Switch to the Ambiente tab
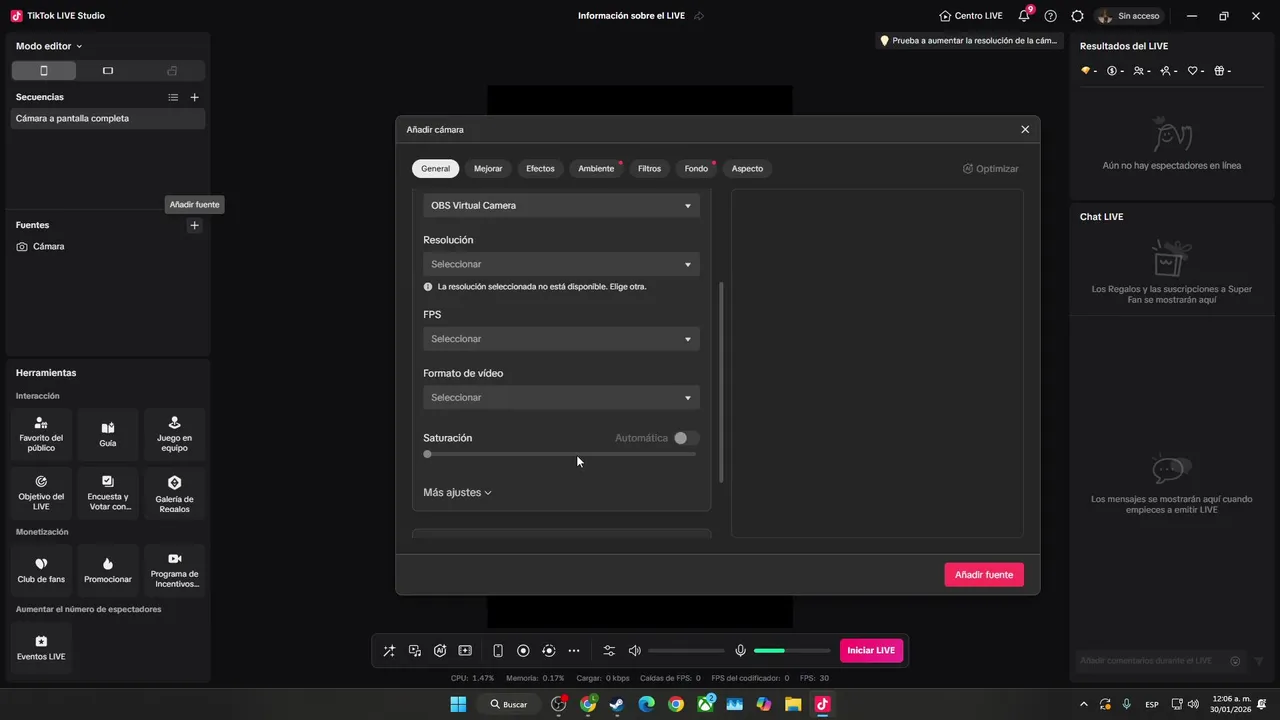1280x720 pixels. [596, 169]
